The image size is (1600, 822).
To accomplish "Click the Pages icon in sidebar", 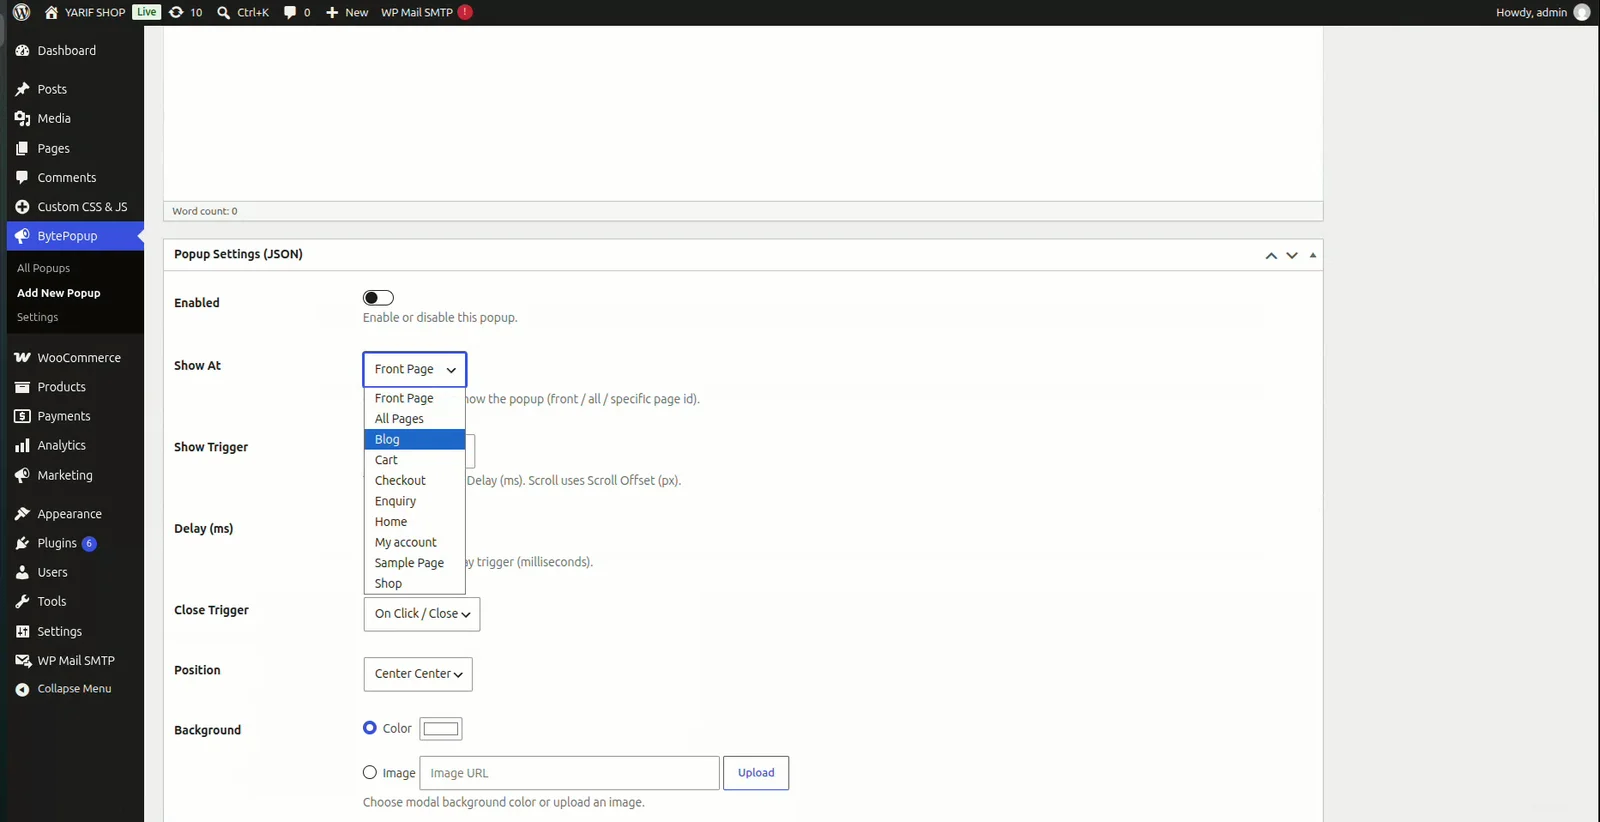I will [x=22, y=148].
